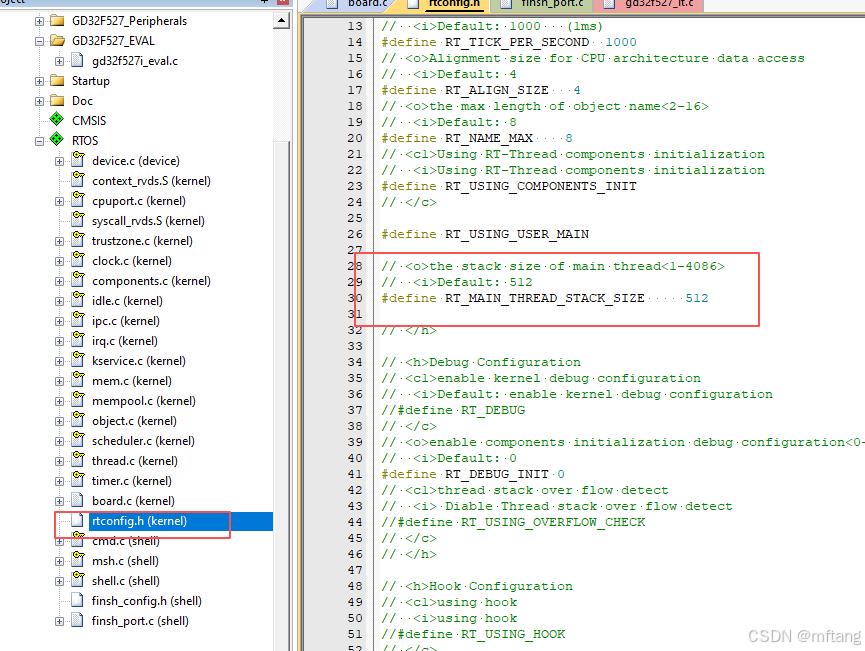Screen dimensions: 865x651
Task: Click line 37 commented RT_DEBUG define
Action: tap(453, 410)
